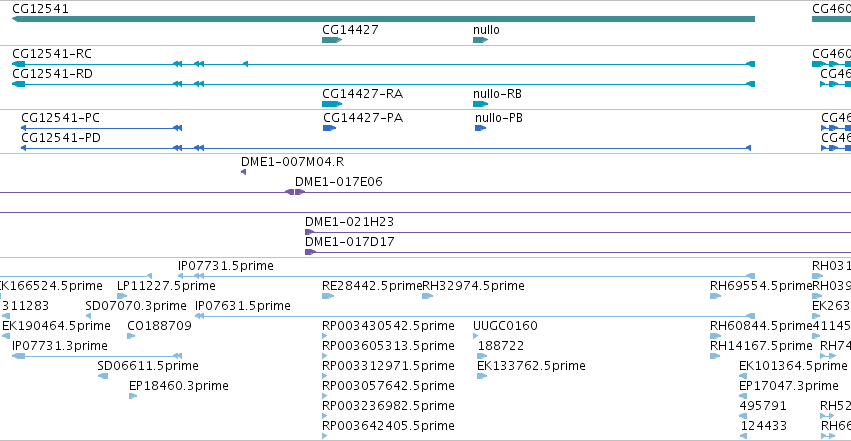Select the RH60844.5prime label
The width and height of the screenshot is (851, 441).
(761, 326)
